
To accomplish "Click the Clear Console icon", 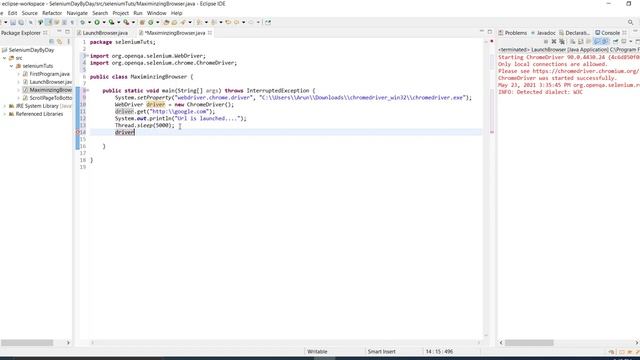I will [x=572, y=41].
